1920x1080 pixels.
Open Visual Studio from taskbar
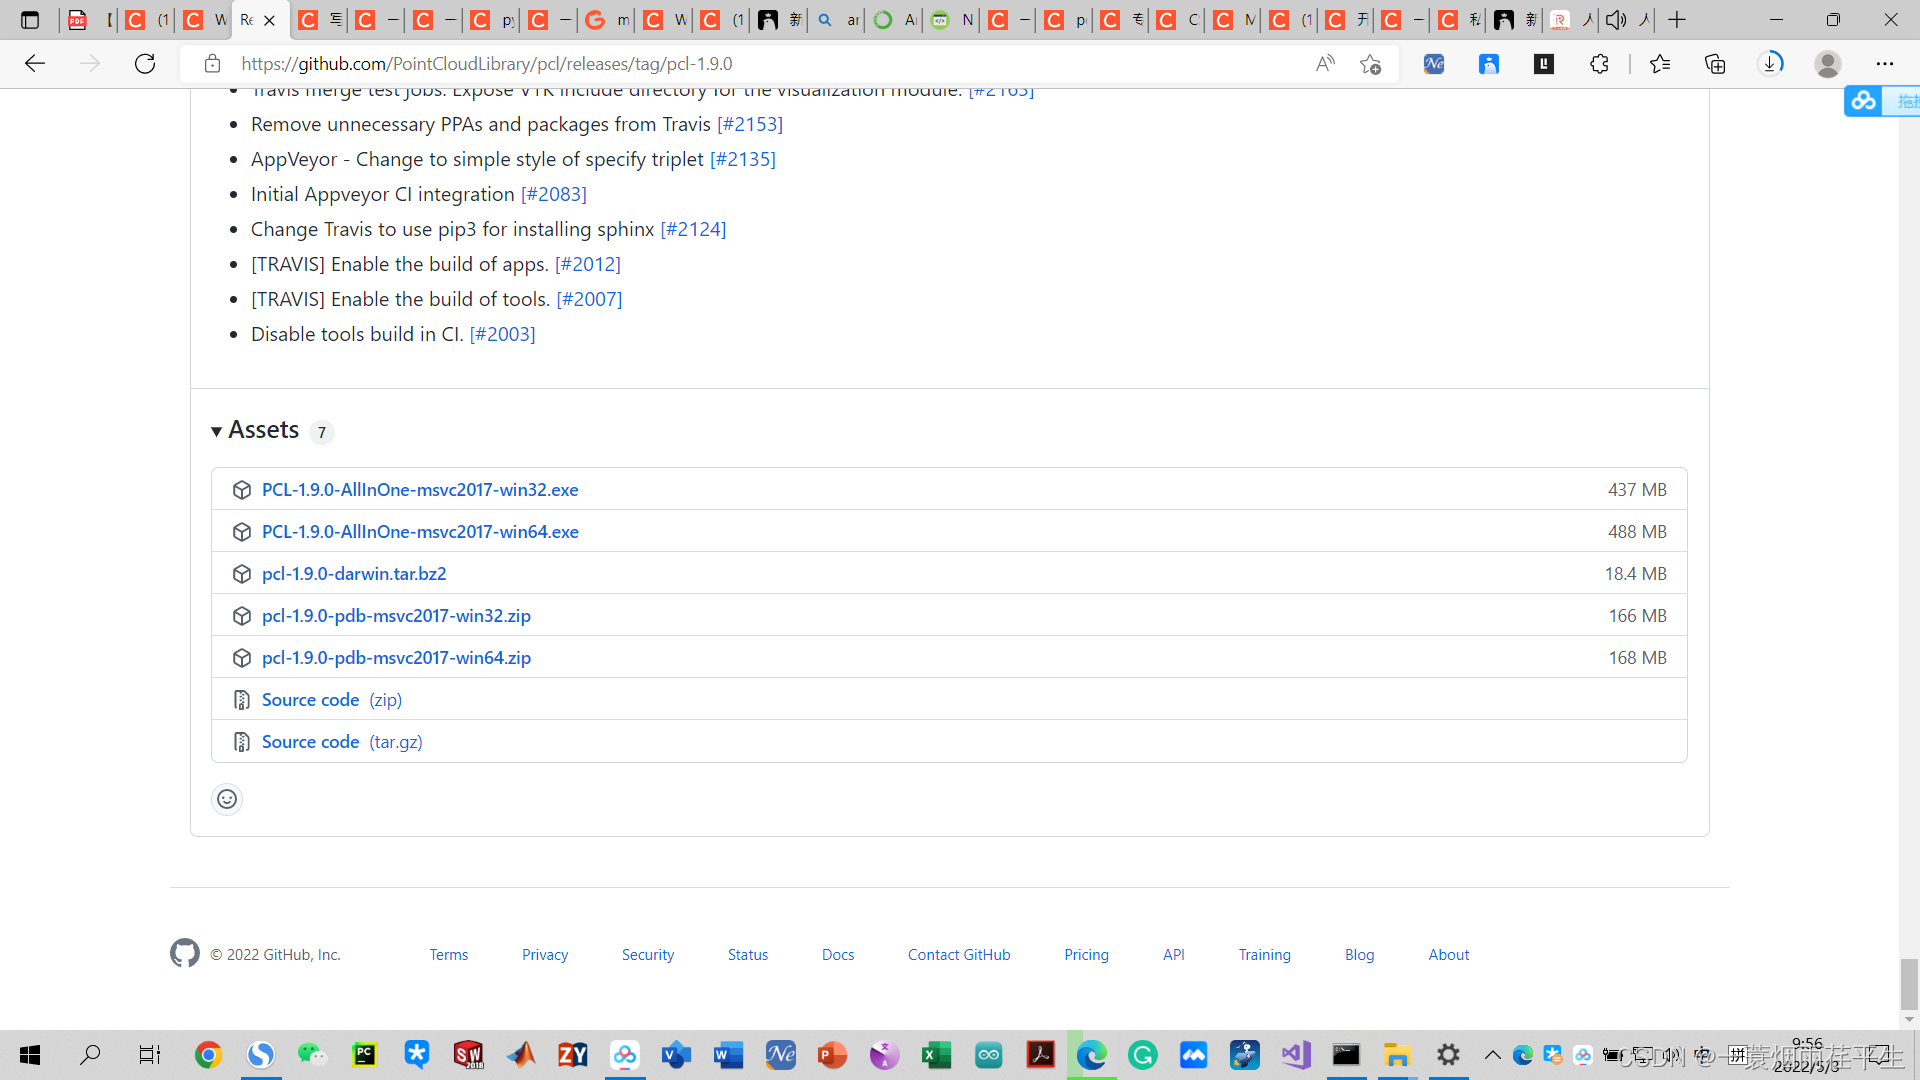tap(1296, 1055)
